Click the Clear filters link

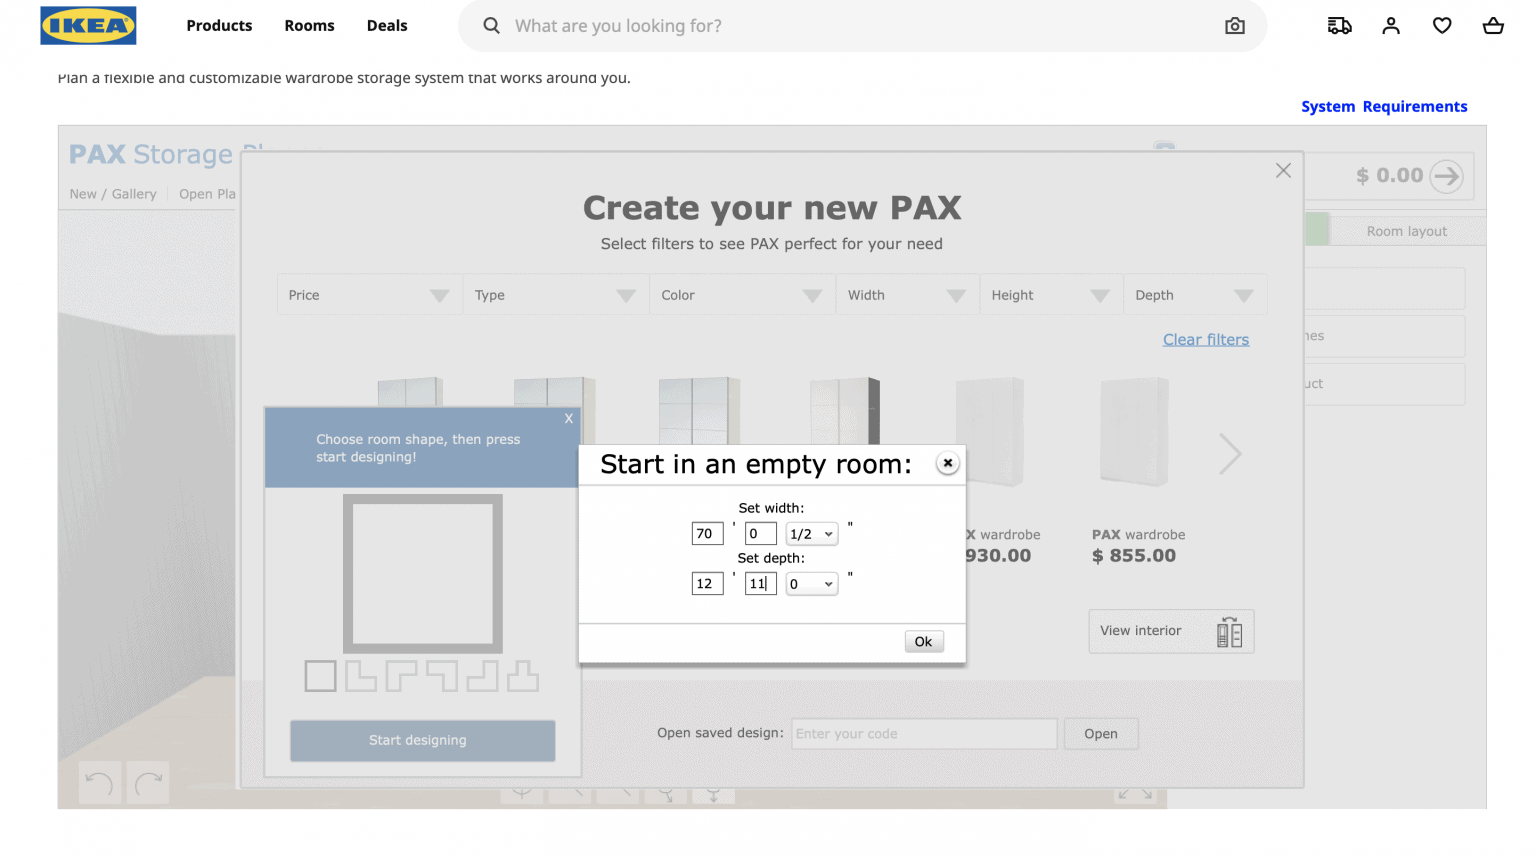point(1205,339)
